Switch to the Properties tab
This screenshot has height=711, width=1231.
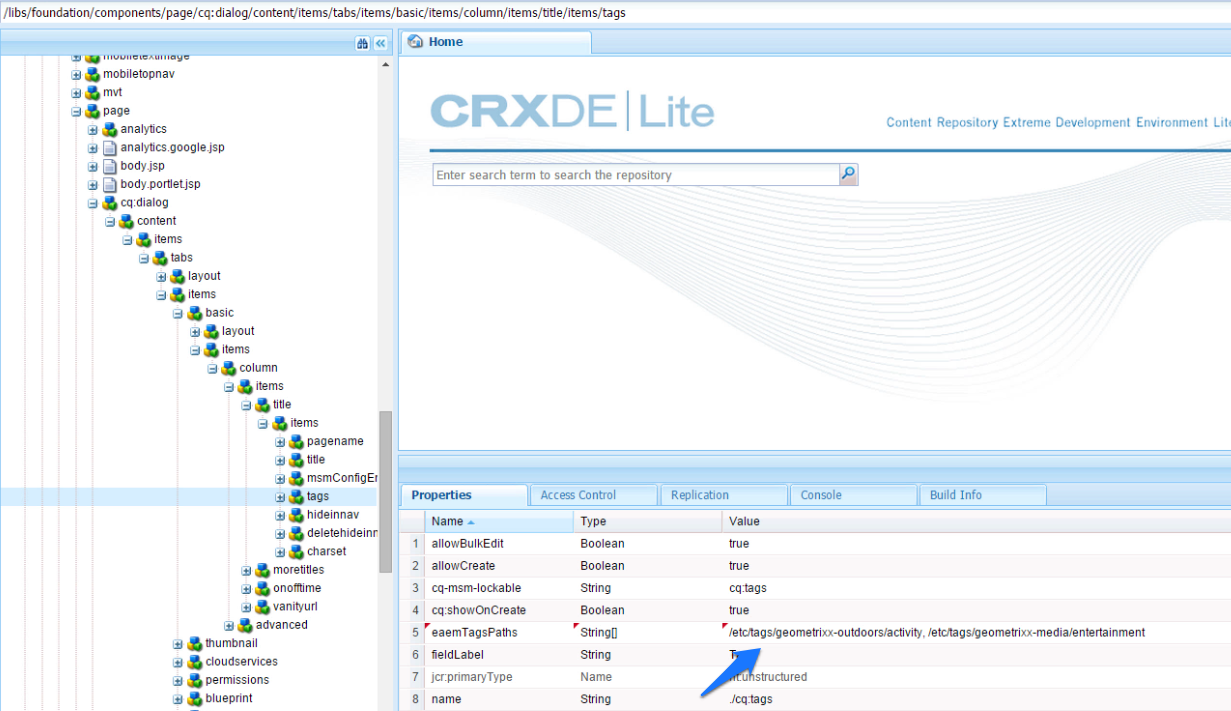pyautogui.click(x=464, y=495)
